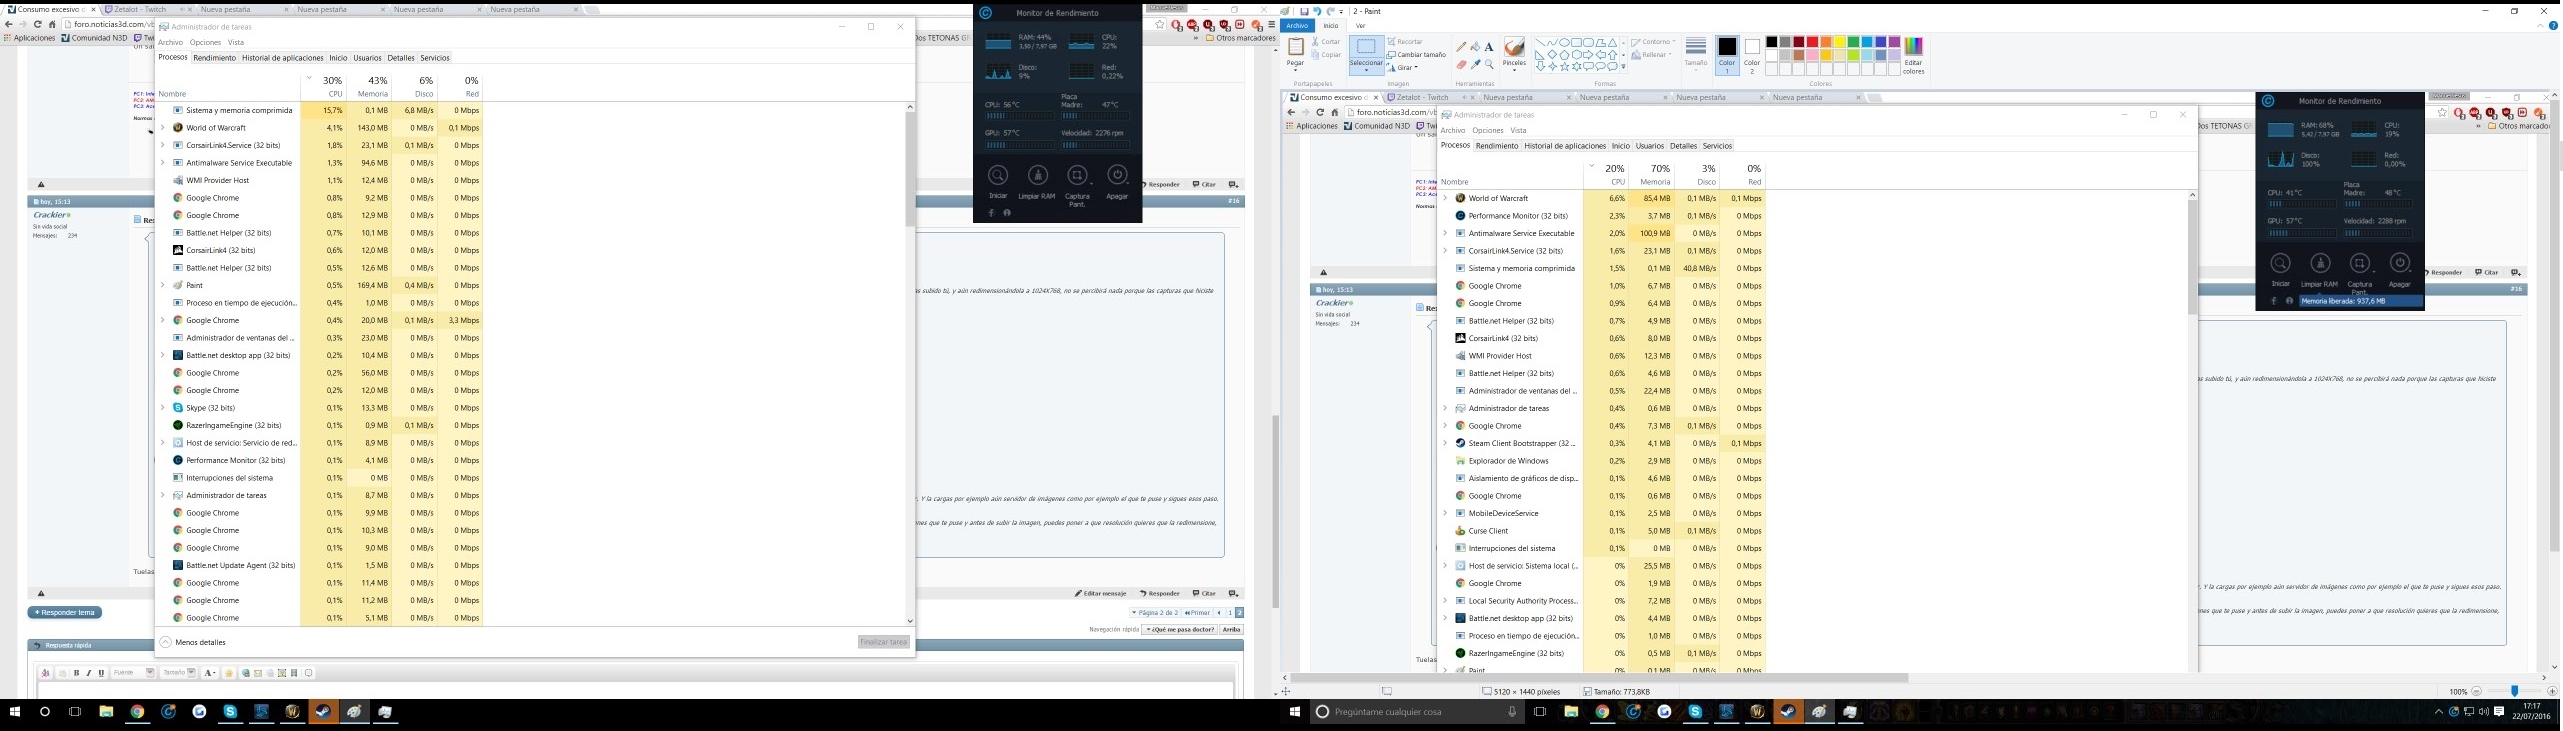The height and width of the screenshot is (731, 2563).
Task: Choose the Text tool in Paint
Action: [x=1489, y=47]
